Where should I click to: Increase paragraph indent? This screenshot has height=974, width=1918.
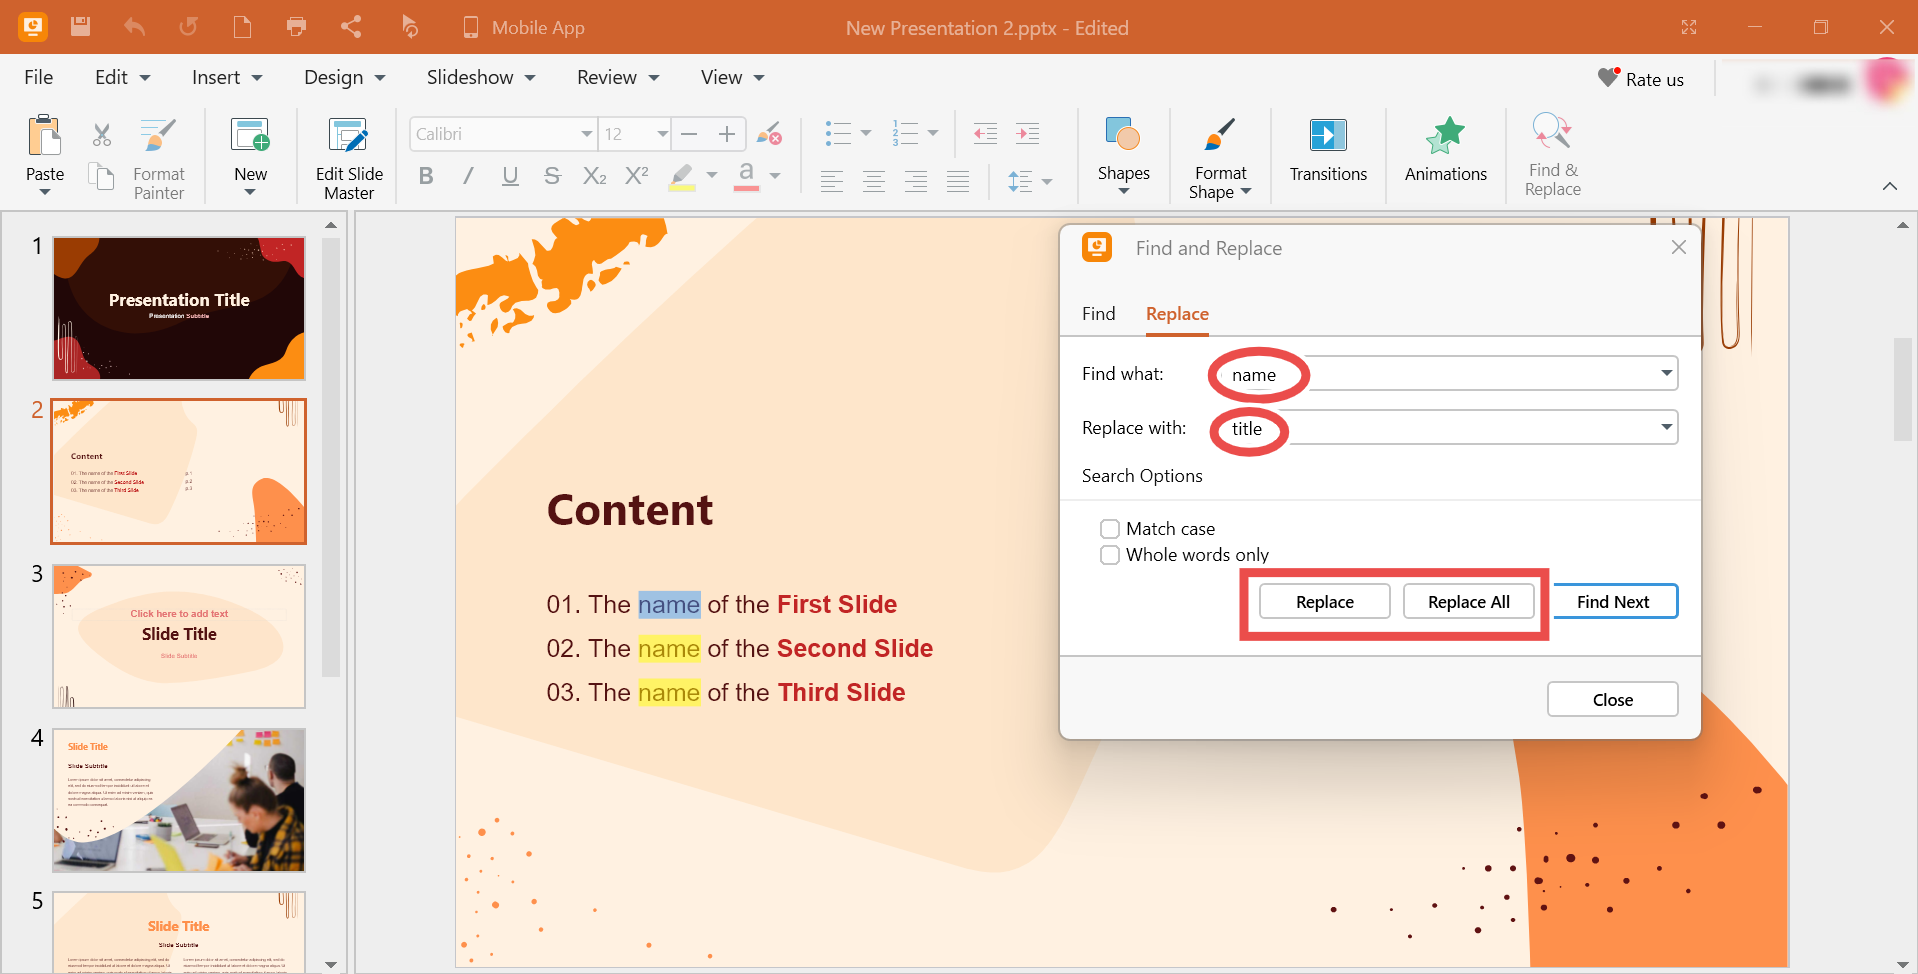pos(1027,133)
